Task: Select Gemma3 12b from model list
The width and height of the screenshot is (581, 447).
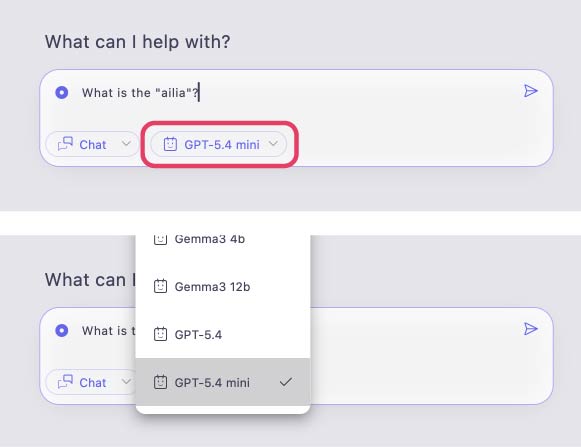Action: point(223,287)
